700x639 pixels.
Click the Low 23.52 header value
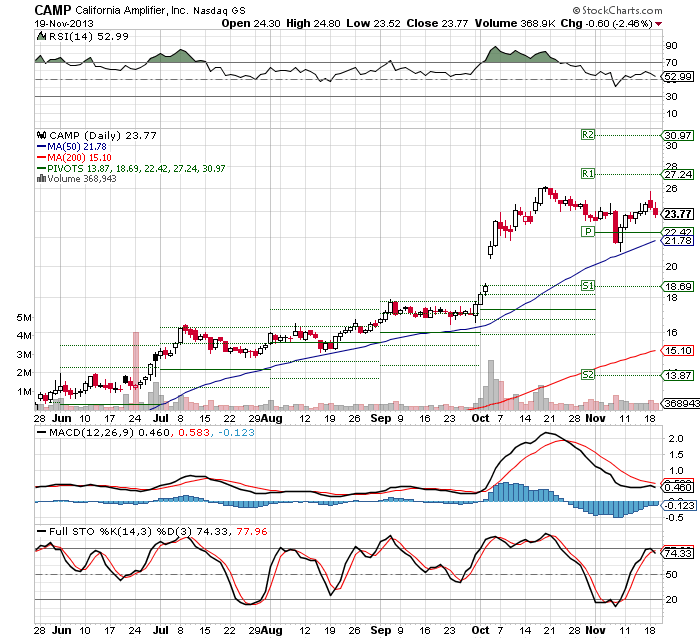click(x=373, y=23)
